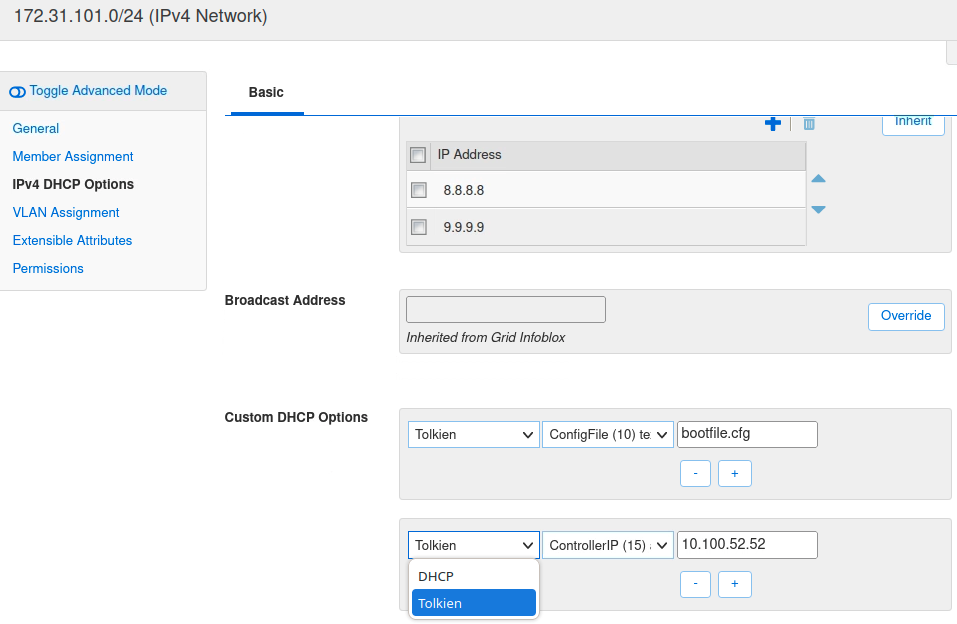957x624 pixels.
Task: Select all IPs via the header checkbox
Action: point(418,155)
